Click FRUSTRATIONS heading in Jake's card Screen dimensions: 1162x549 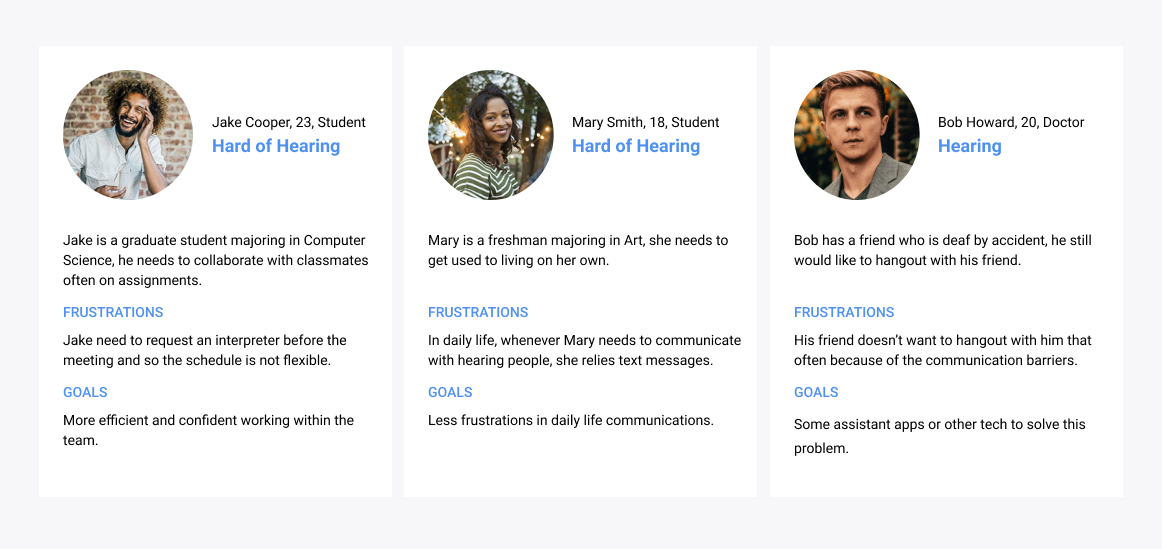(x=113, y=312)
